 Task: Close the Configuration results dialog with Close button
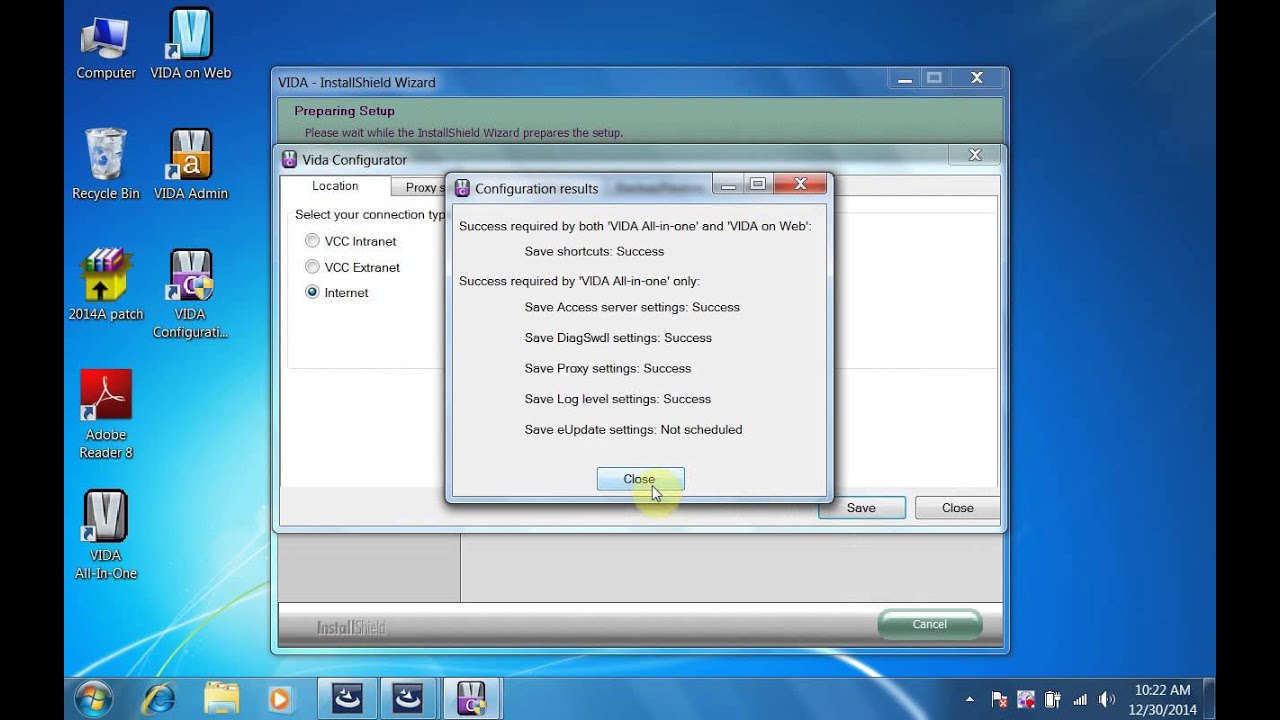click(x=640, y=479)
